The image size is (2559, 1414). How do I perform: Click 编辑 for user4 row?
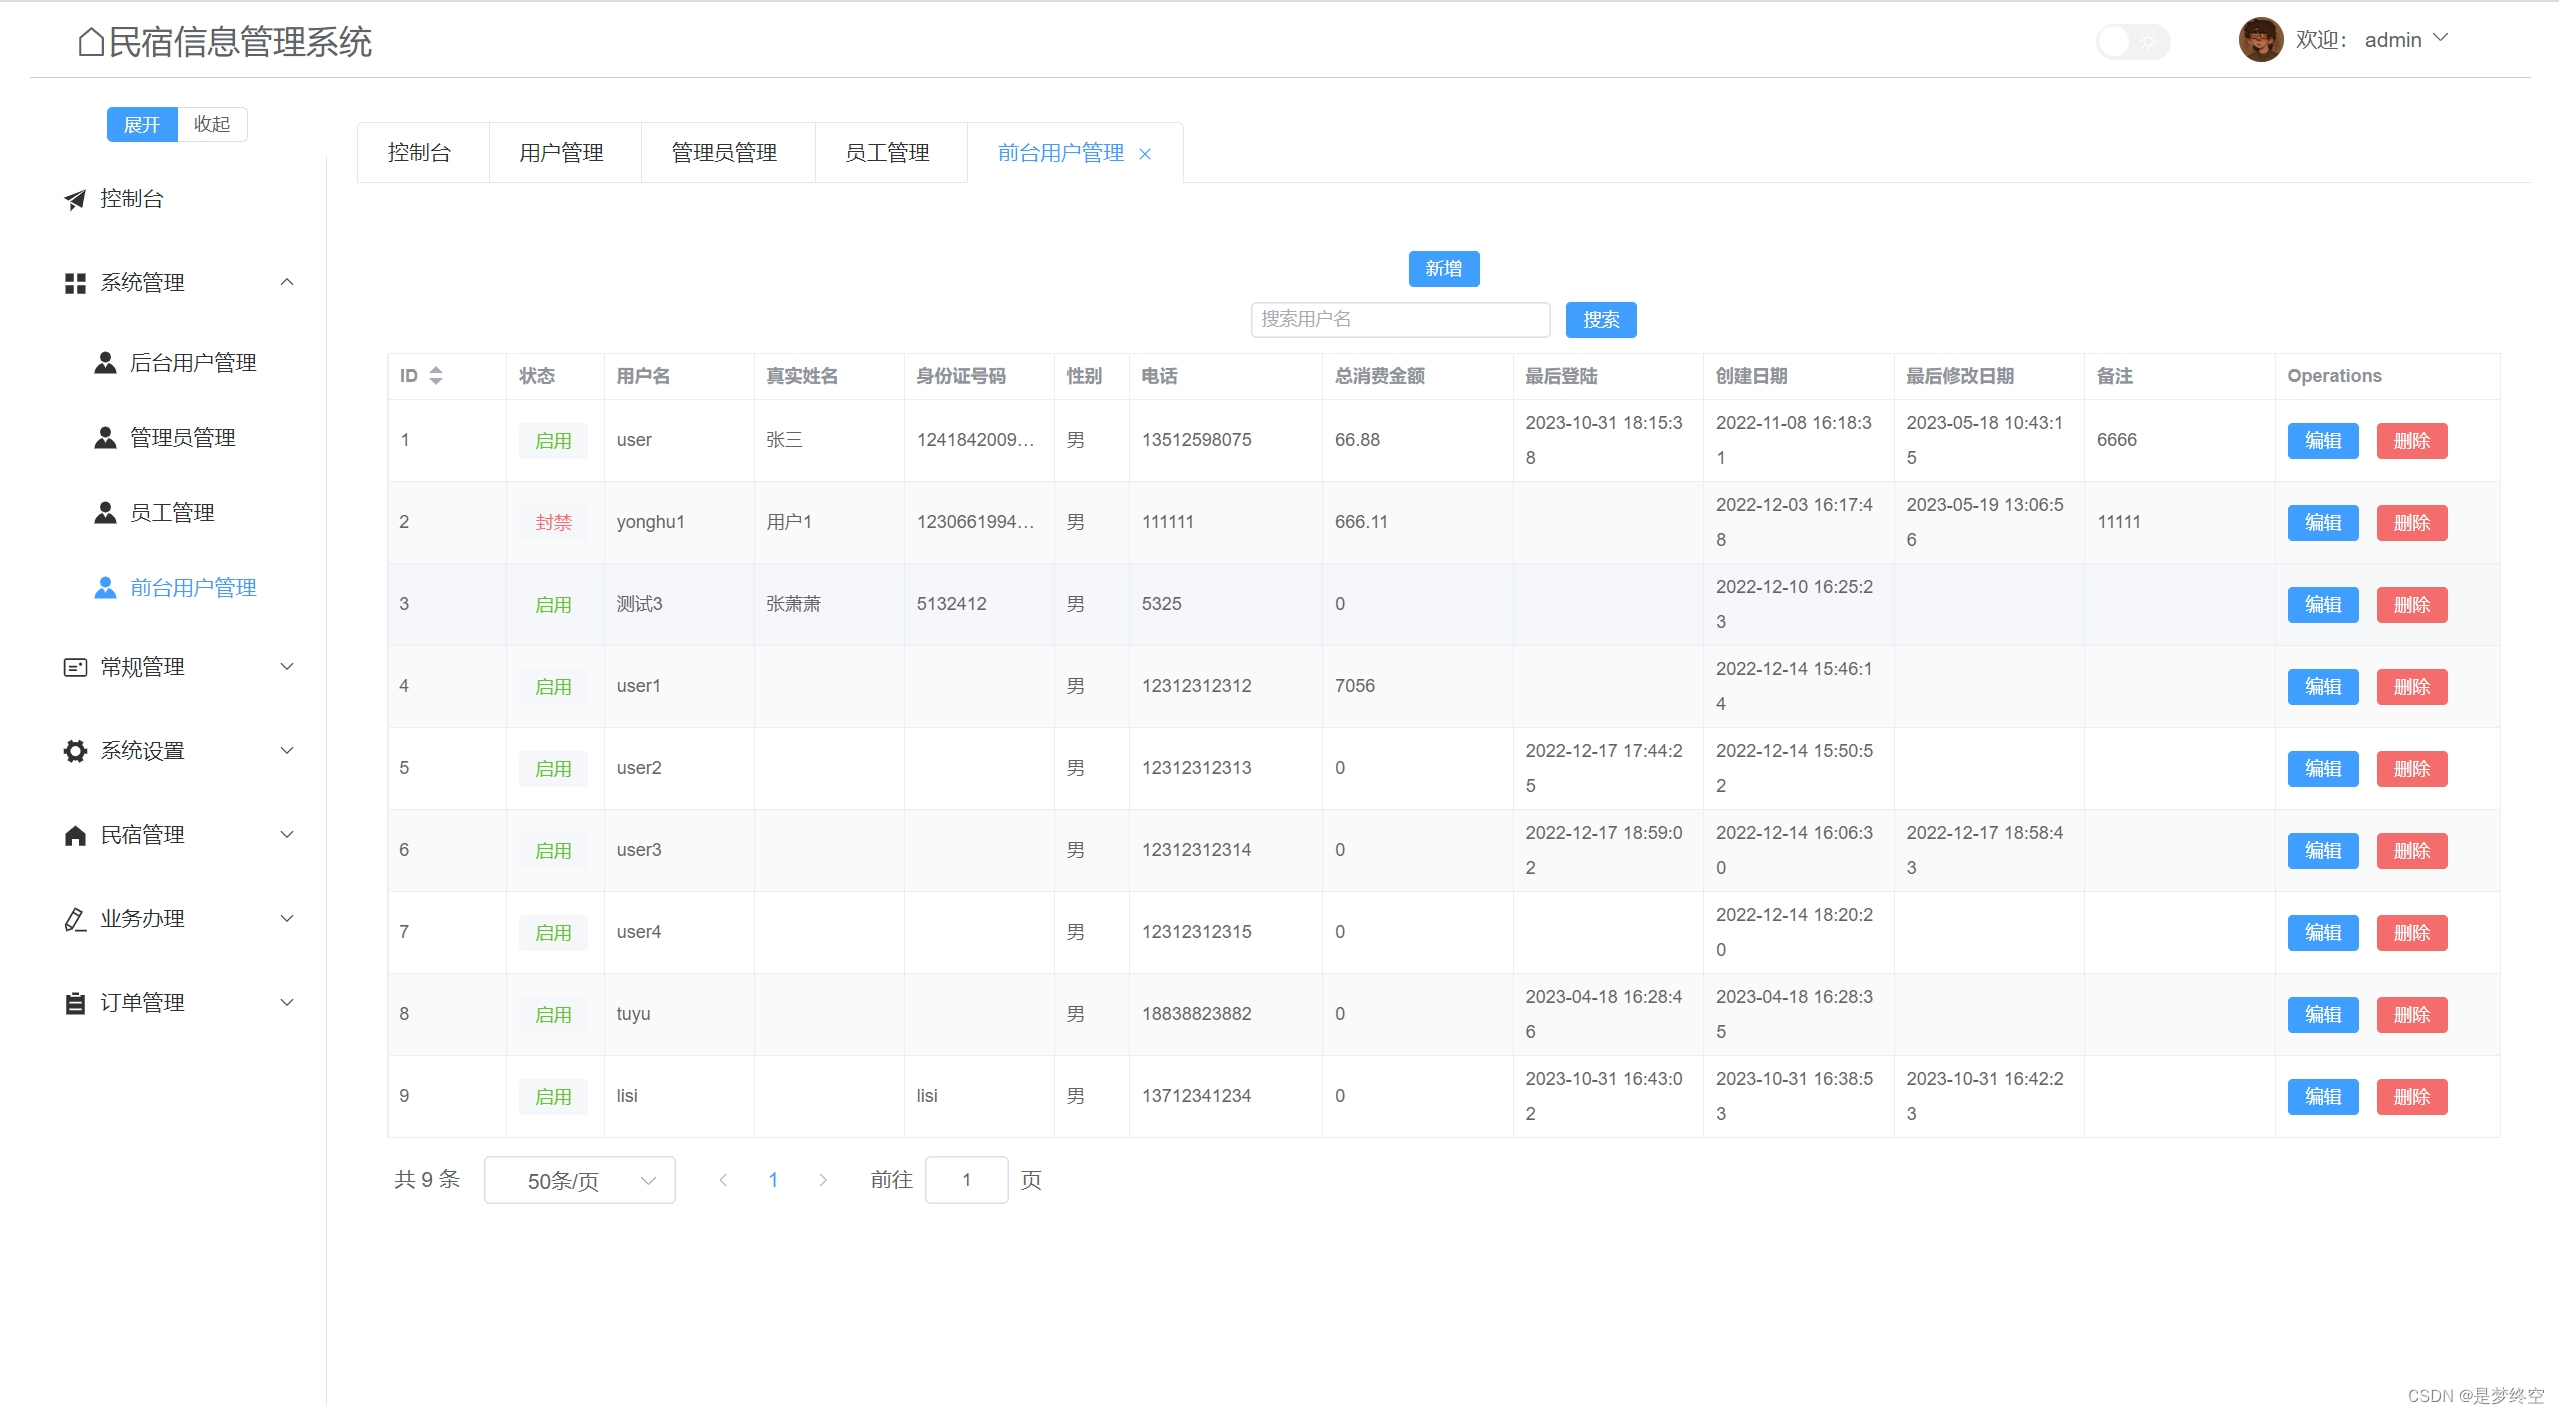[2323, 933]
